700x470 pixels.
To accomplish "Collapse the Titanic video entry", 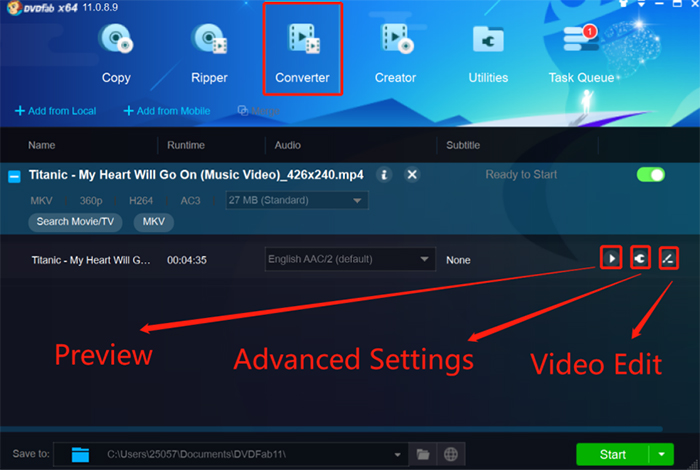I will click(14, 177).
